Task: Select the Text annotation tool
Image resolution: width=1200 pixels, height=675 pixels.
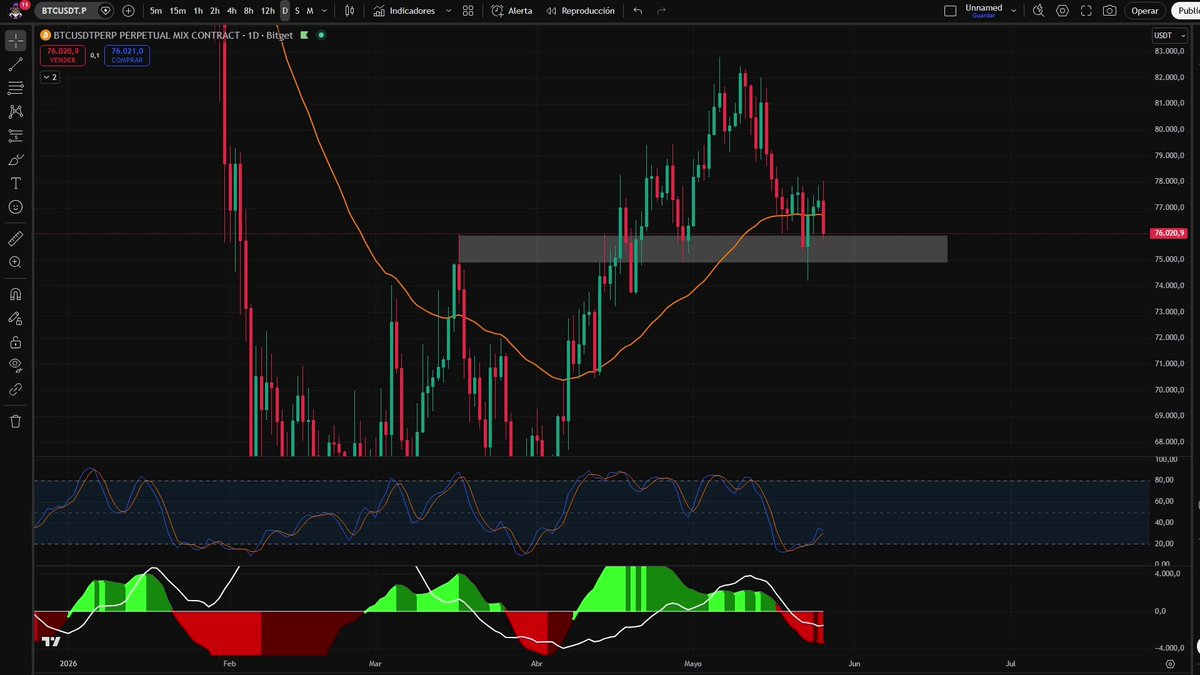Action: [16, 183]
